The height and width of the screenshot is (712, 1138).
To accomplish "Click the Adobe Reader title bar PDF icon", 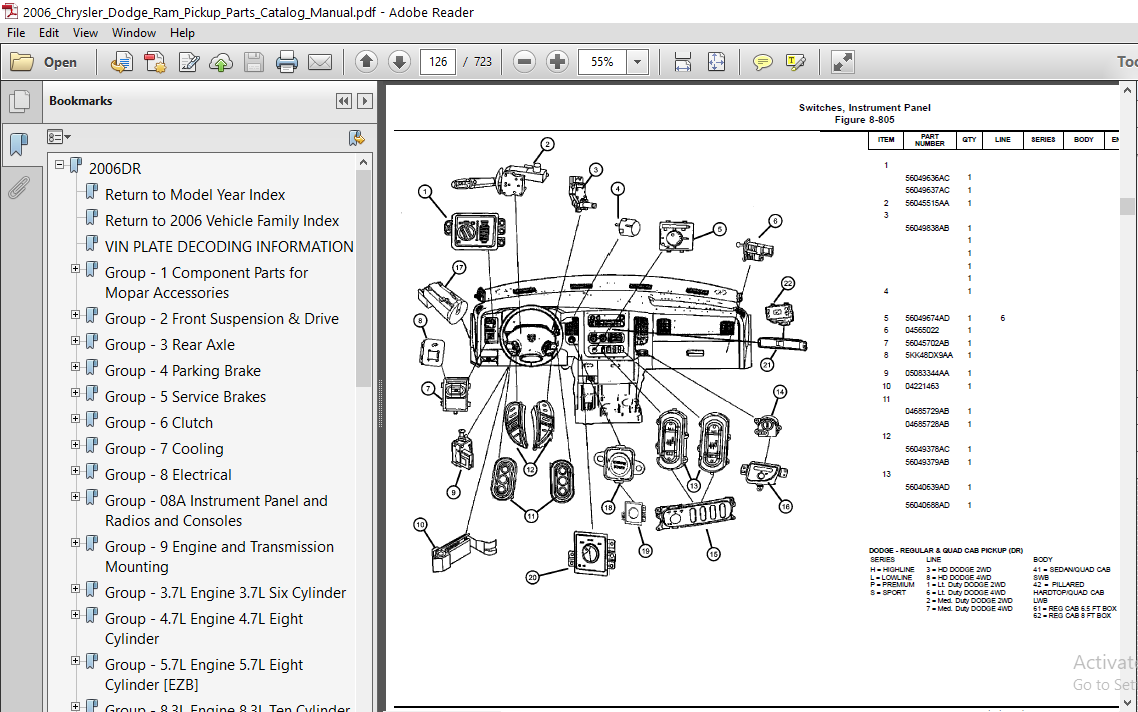I will point(10,12).
